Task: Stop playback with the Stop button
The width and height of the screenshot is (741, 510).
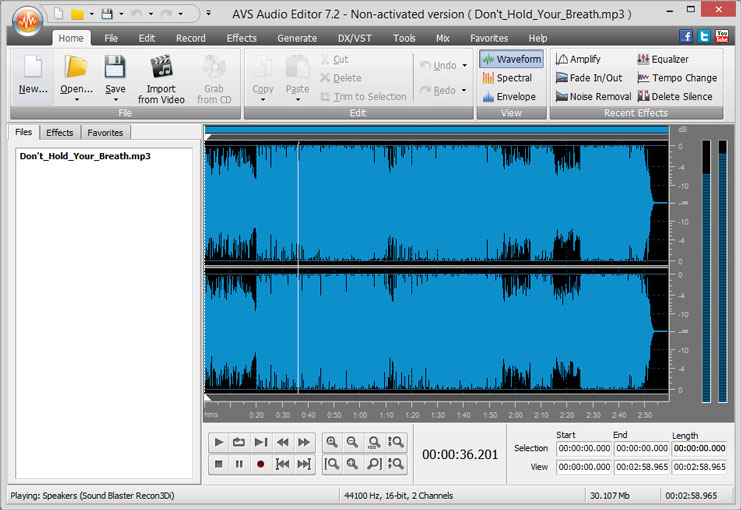Action: (x=218, y=464)
